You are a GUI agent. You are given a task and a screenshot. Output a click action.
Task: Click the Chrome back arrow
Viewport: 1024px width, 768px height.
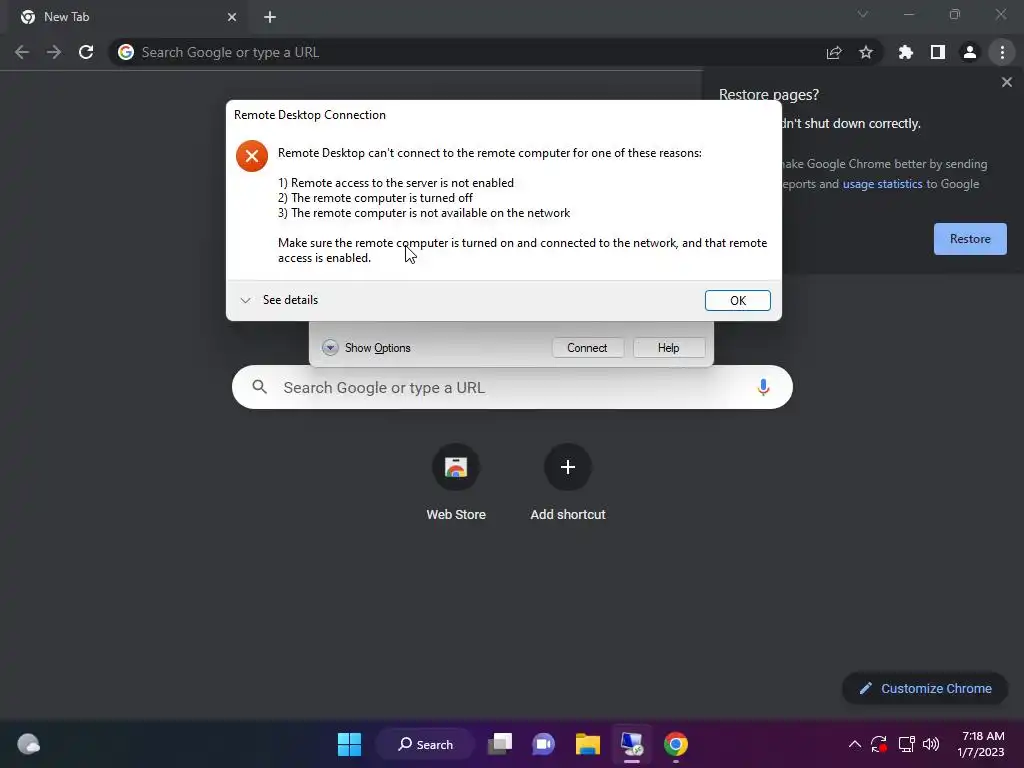[22, 52]
